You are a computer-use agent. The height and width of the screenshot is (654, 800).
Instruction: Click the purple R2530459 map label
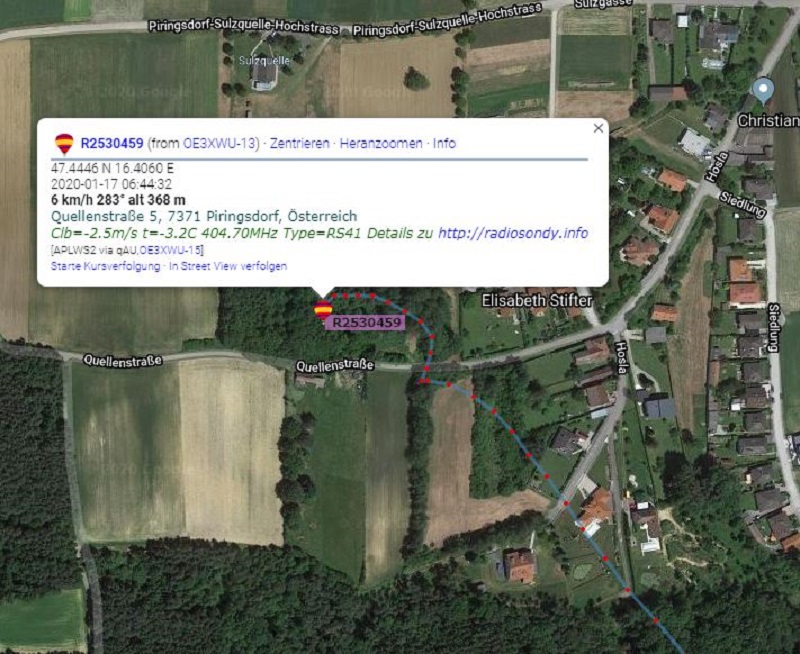[x=366, y=322]
